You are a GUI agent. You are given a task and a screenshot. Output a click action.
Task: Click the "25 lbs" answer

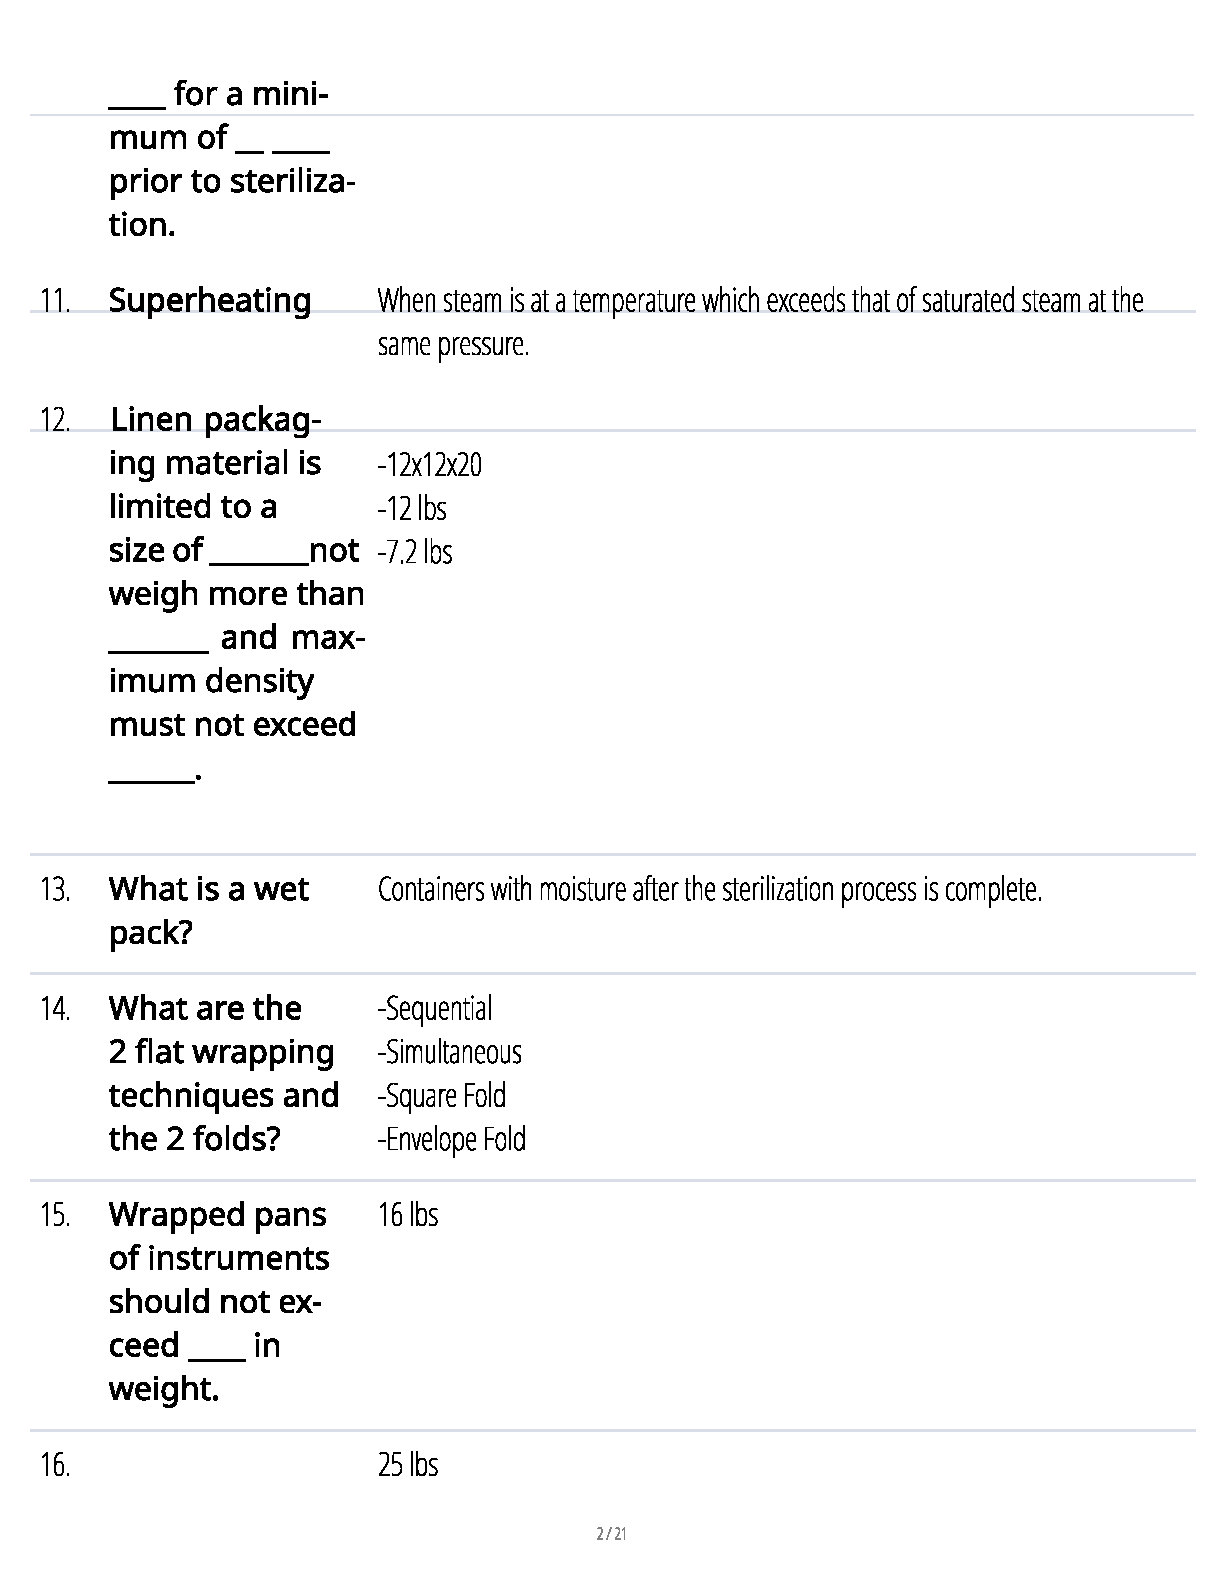408,1465
